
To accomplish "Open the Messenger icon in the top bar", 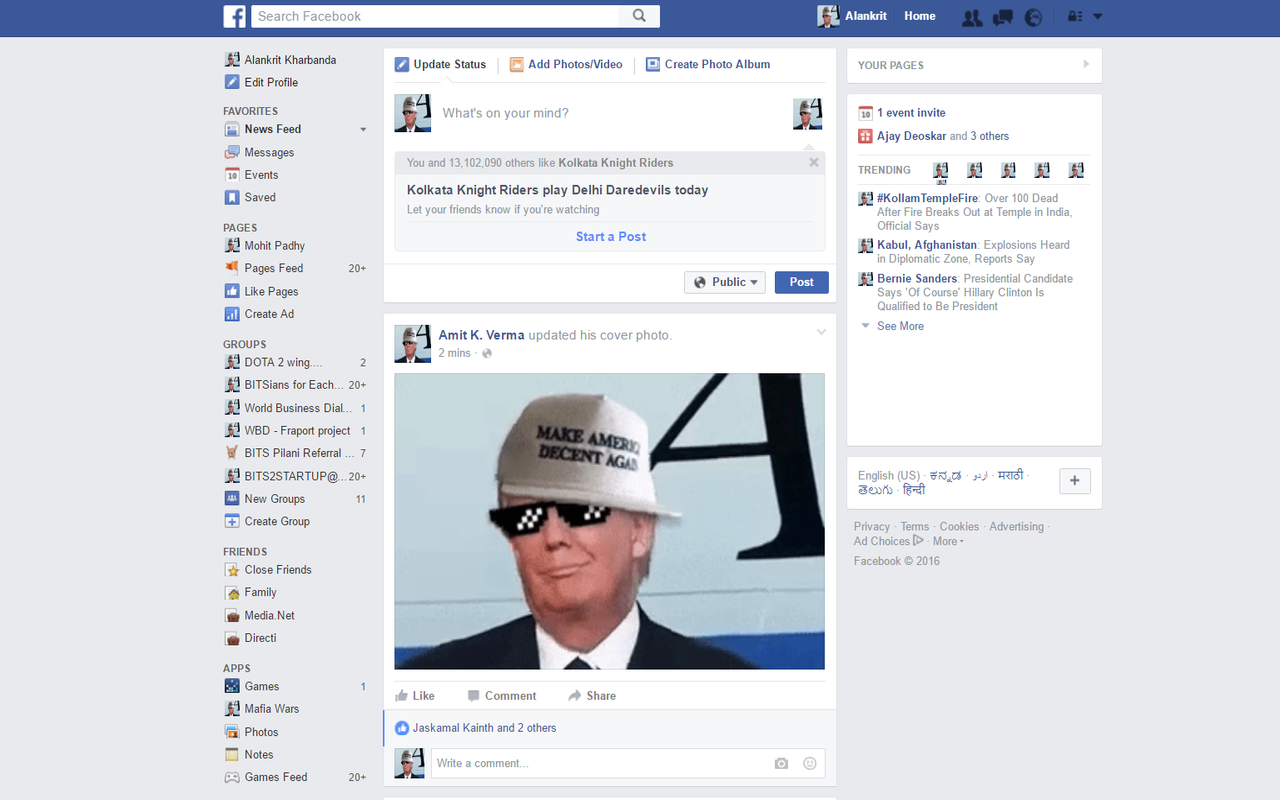I will pyautogui.click(x=1002, y=16).
